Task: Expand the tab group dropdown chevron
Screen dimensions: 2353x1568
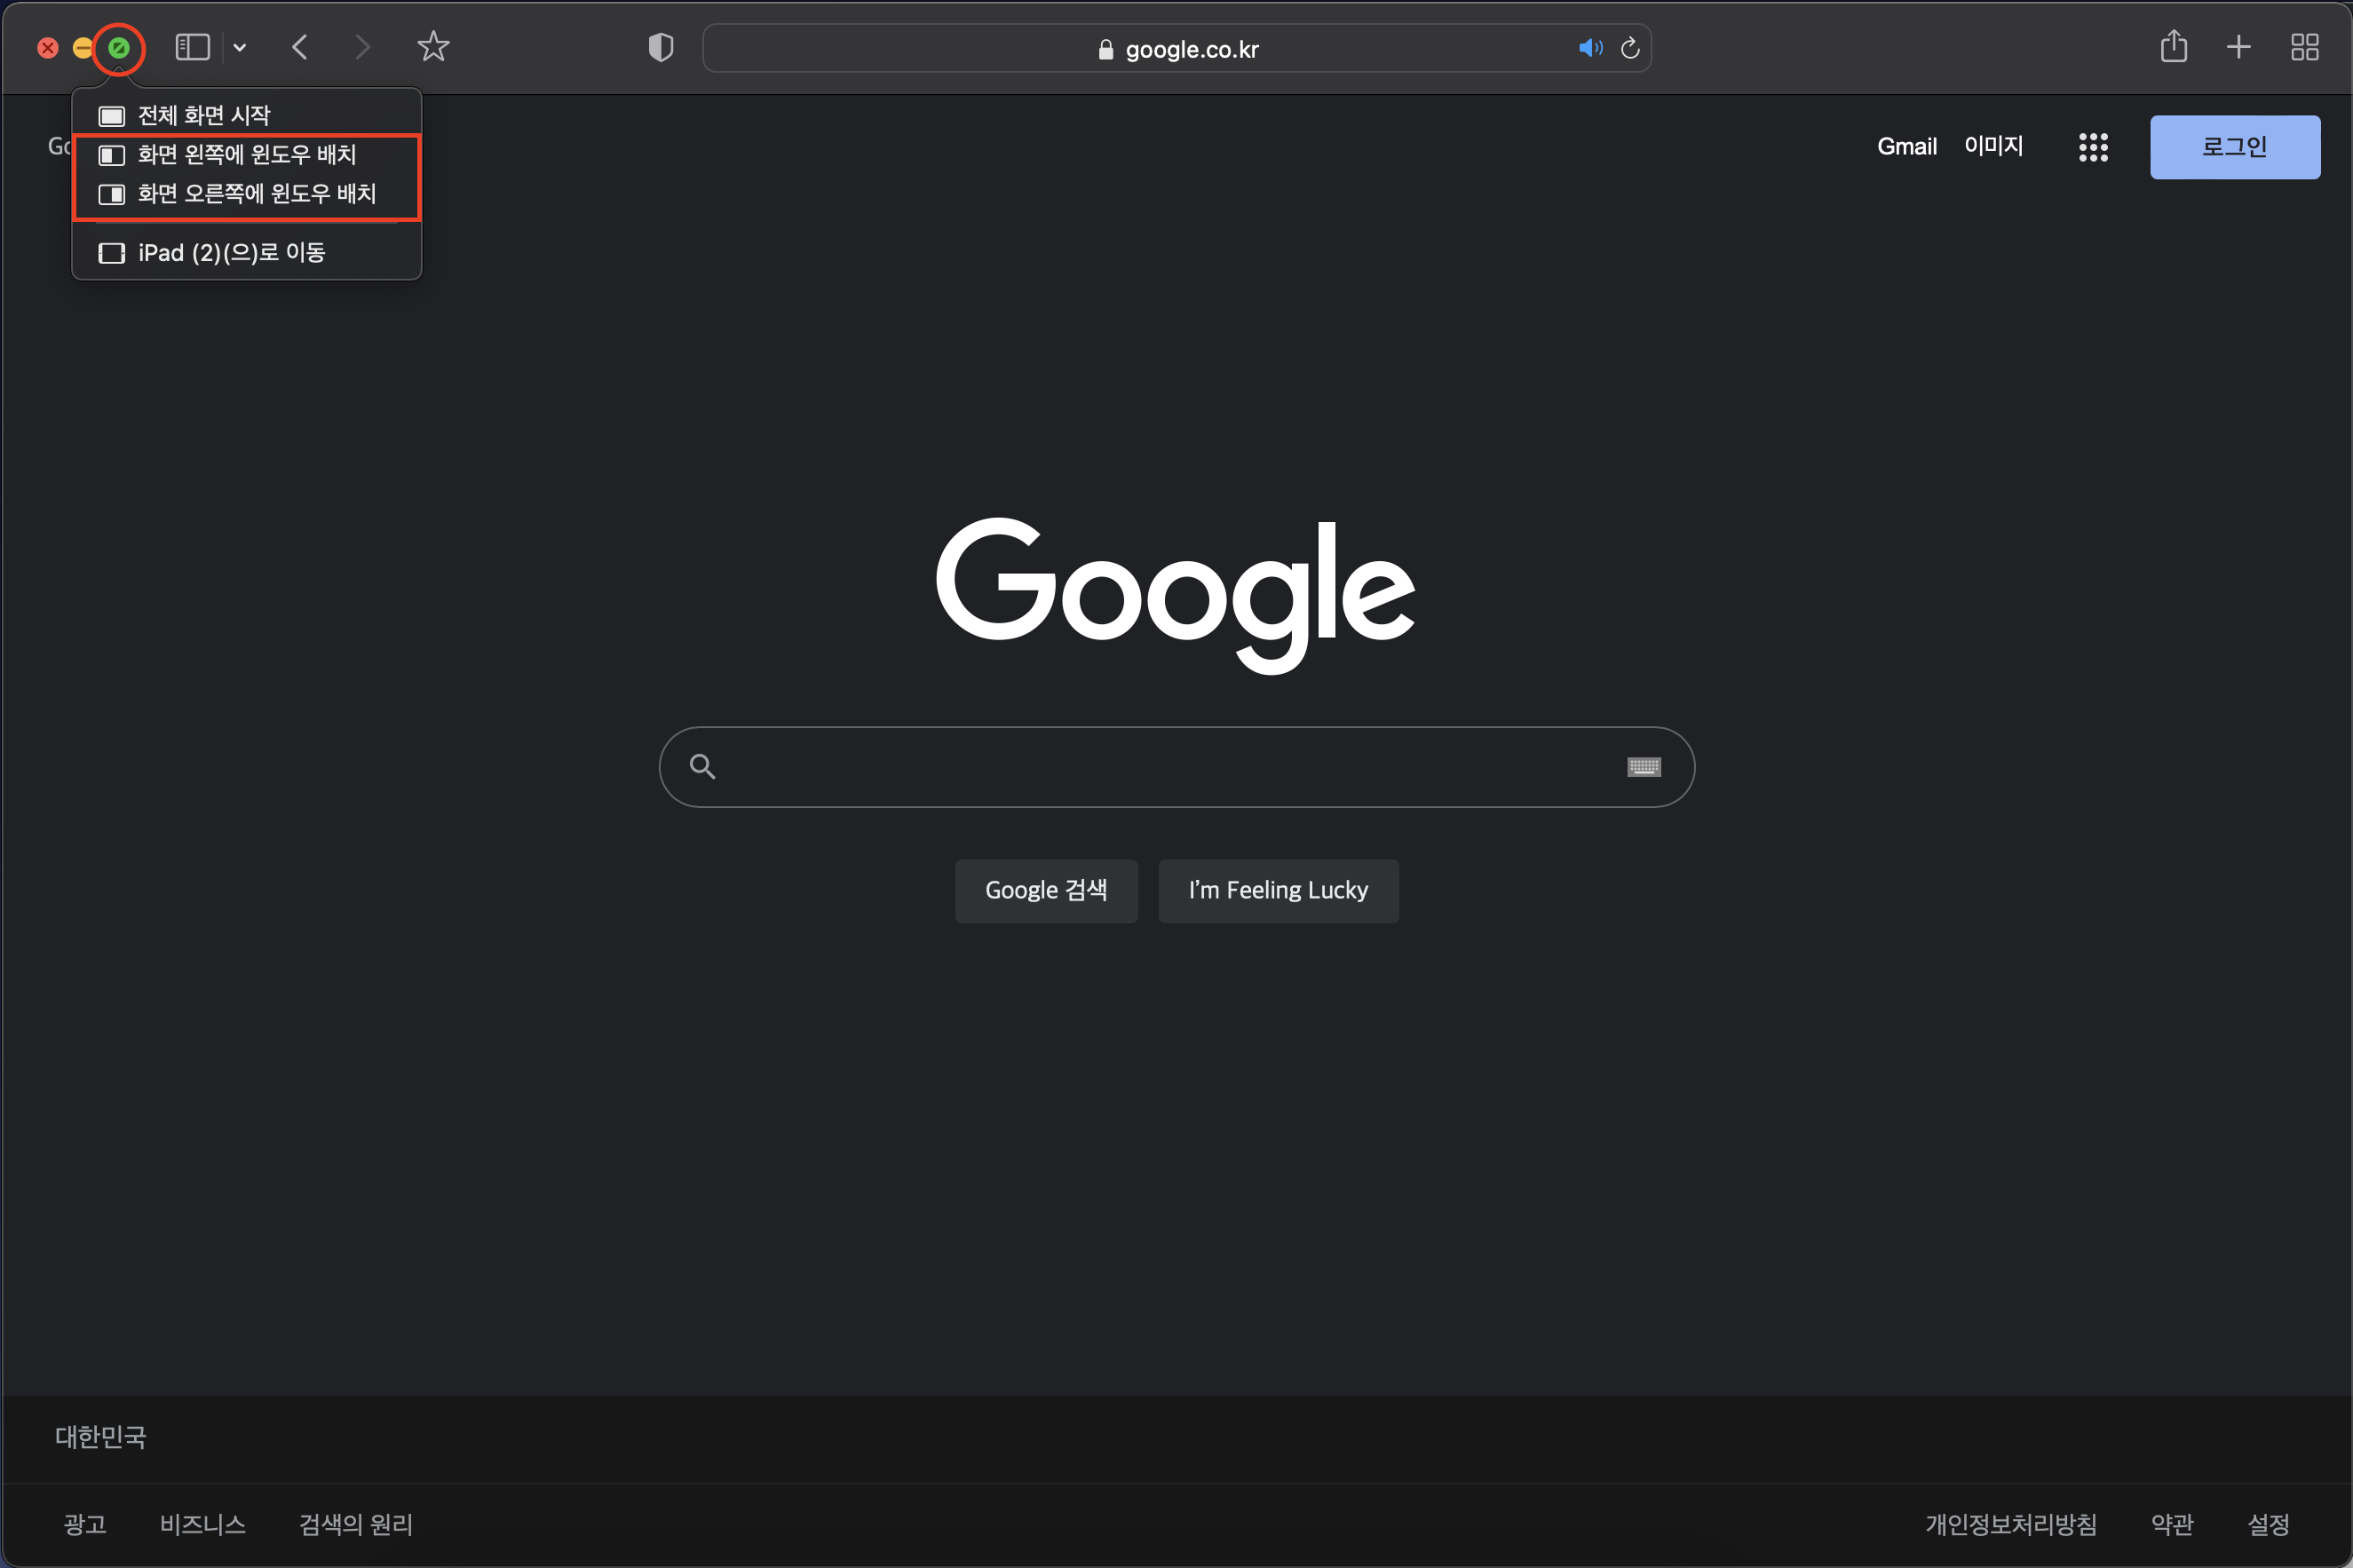Action: click(240, 47)
